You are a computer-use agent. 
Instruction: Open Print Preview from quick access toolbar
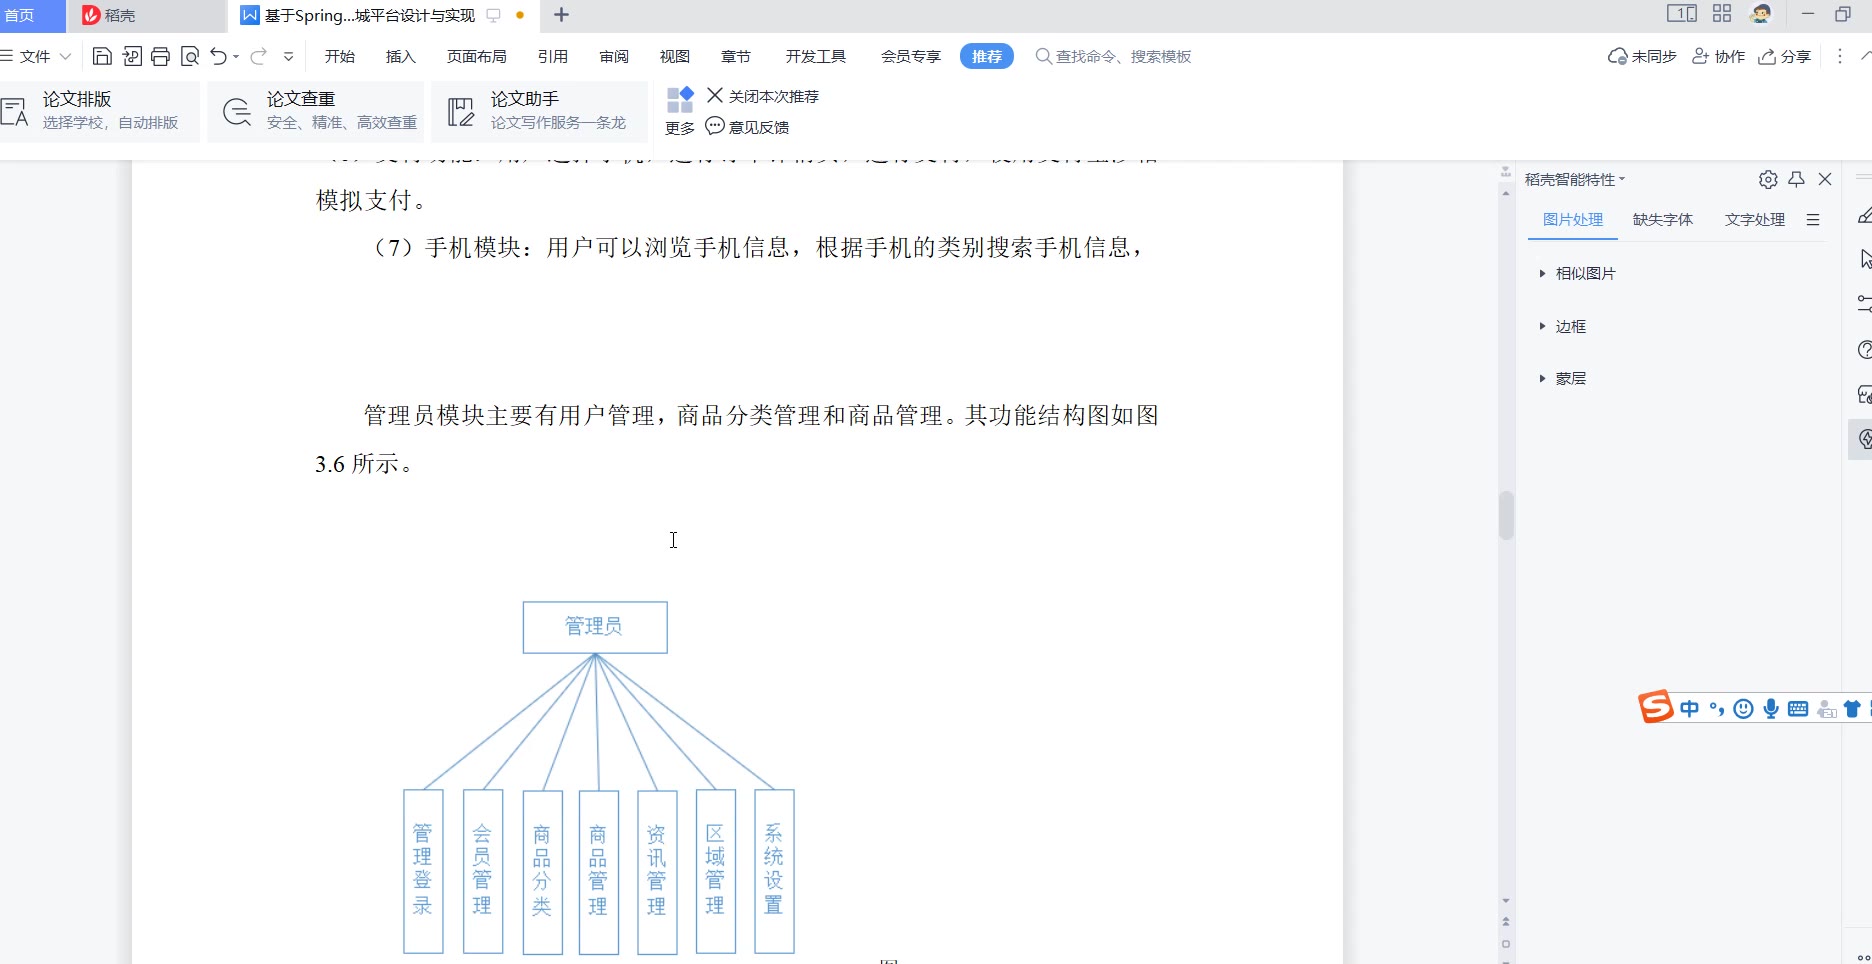coord(190,56)
